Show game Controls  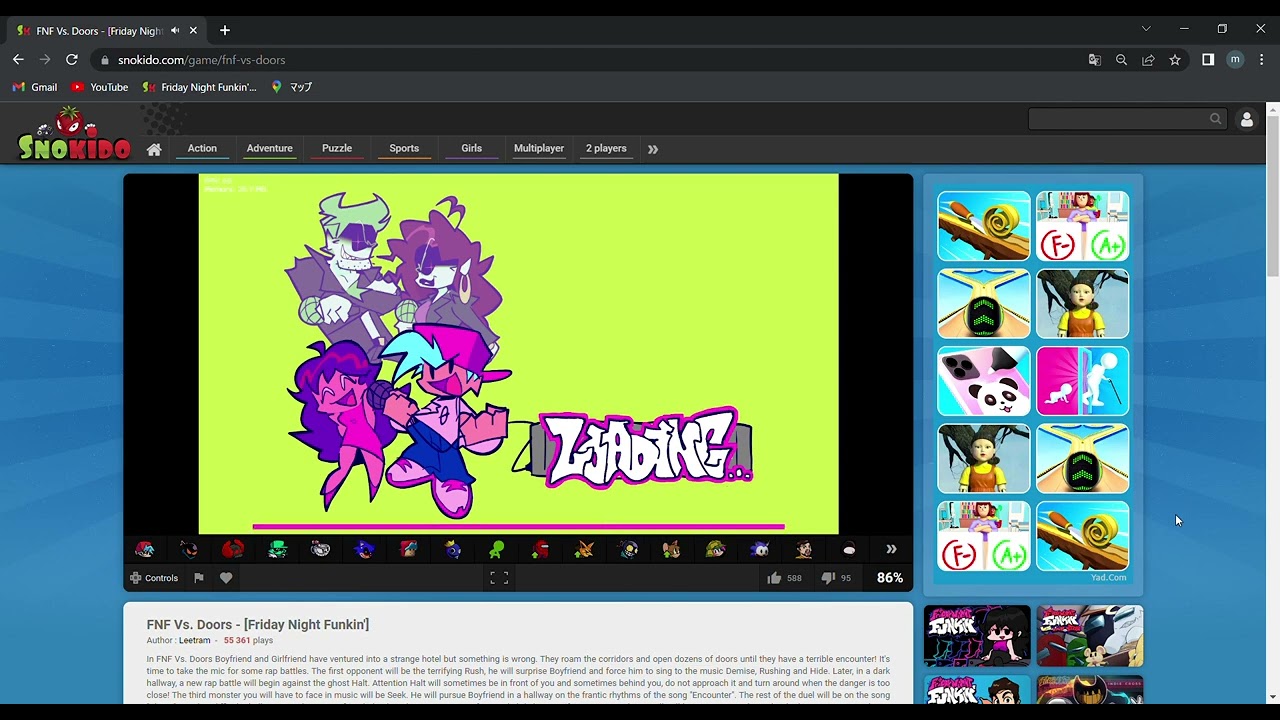[x=154, y=578]
